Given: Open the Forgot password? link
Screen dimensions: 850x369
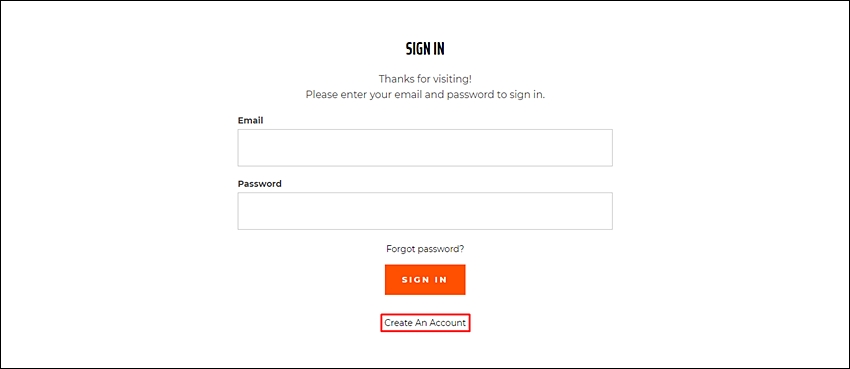Looking at the screenshot, I should pos(425,249).
